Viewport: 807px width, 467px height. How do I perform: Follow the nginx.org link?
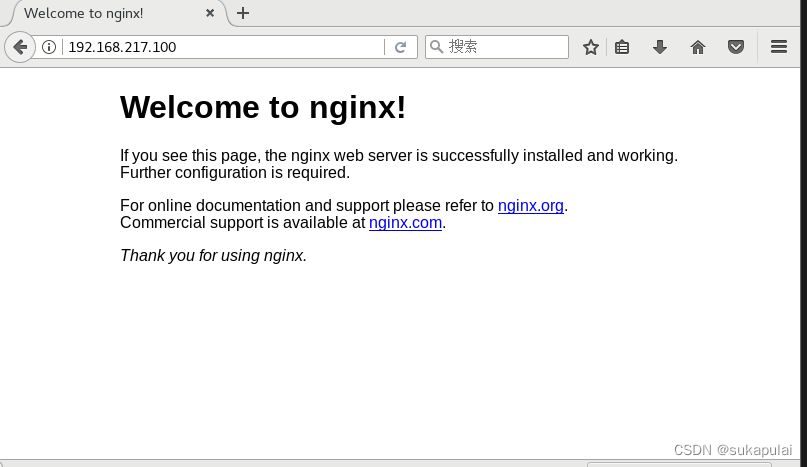pos(531,205)
